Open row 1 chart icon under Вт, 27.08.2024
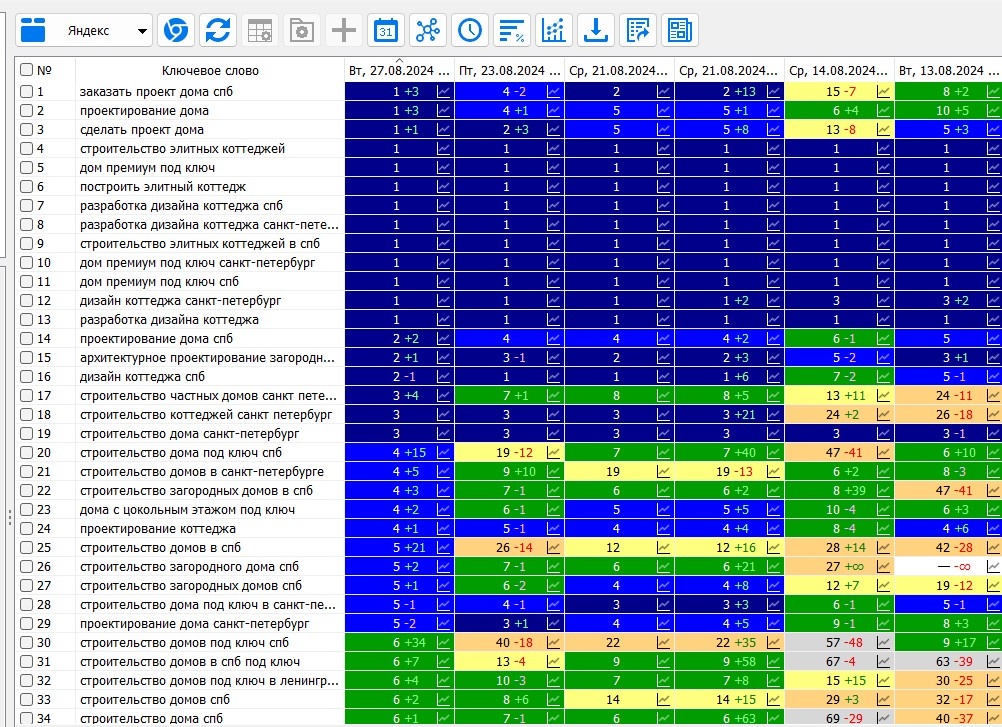The image size is (1002, 727). (x=443, y=92)
